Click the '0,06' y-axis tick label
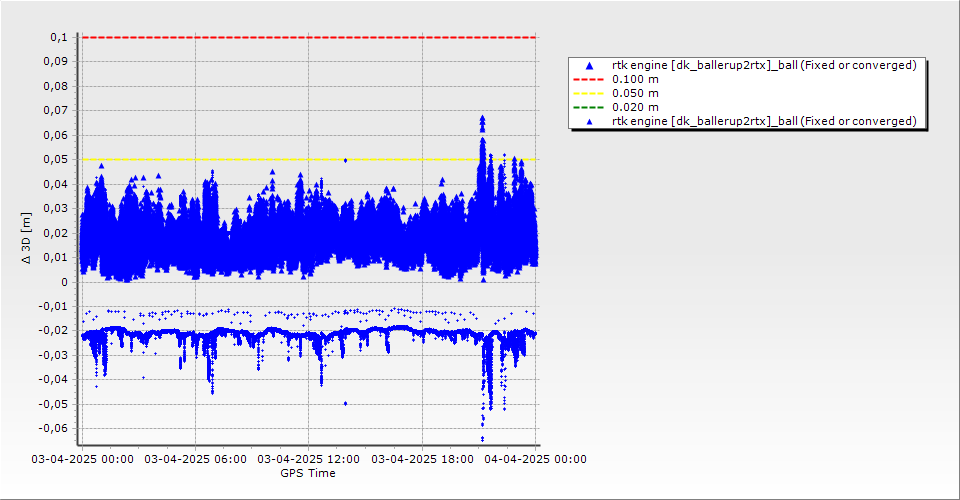960x500 pixels. coord(56,135)
